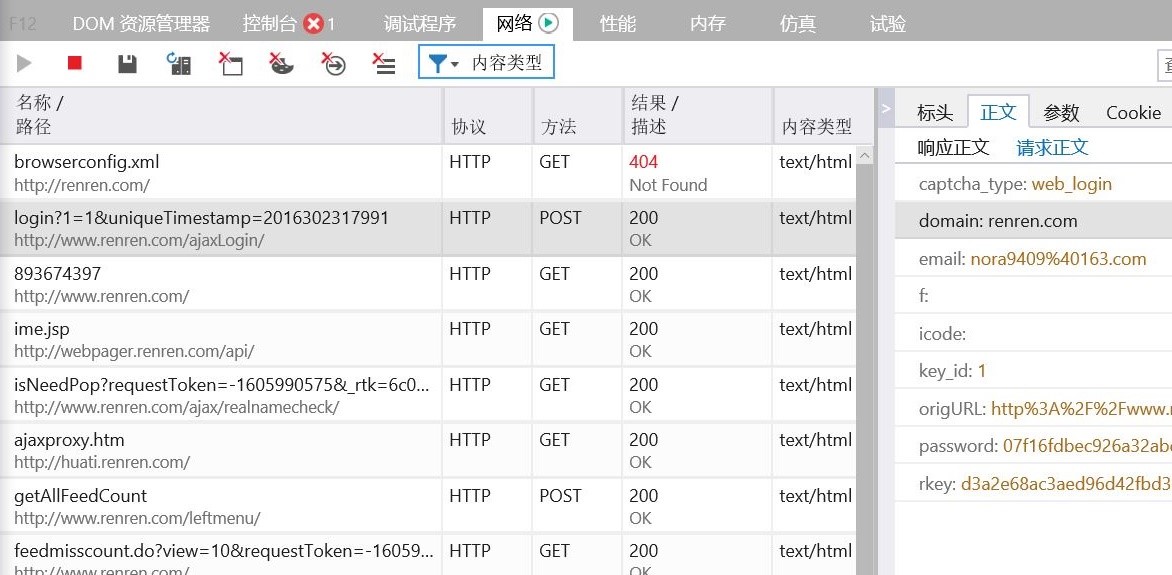The height and width of the screenshot is (575, 1172).
Task: Sort by 名称 / 路径 column header
Action: pos(221,115)
